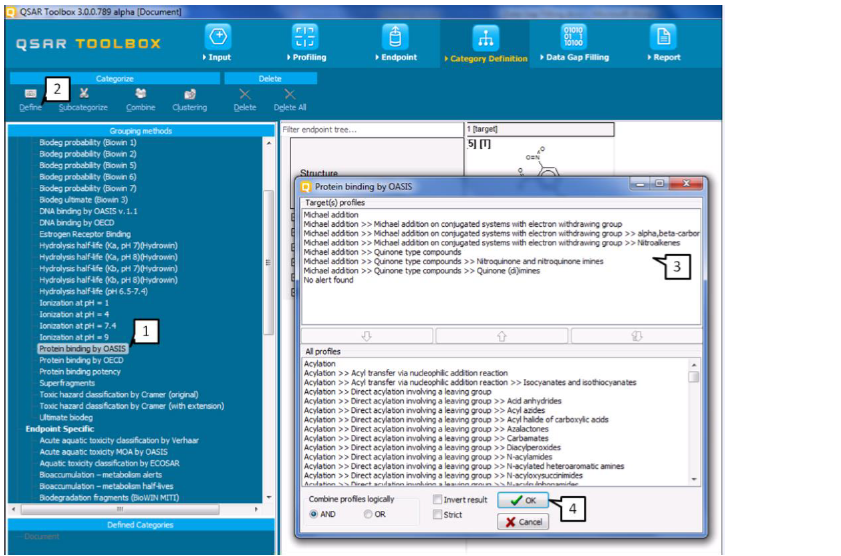Viewport: 841px width, 556px height.
Task: Open the Data Gap Filling stage icon
Action: [x=573, y=37]
